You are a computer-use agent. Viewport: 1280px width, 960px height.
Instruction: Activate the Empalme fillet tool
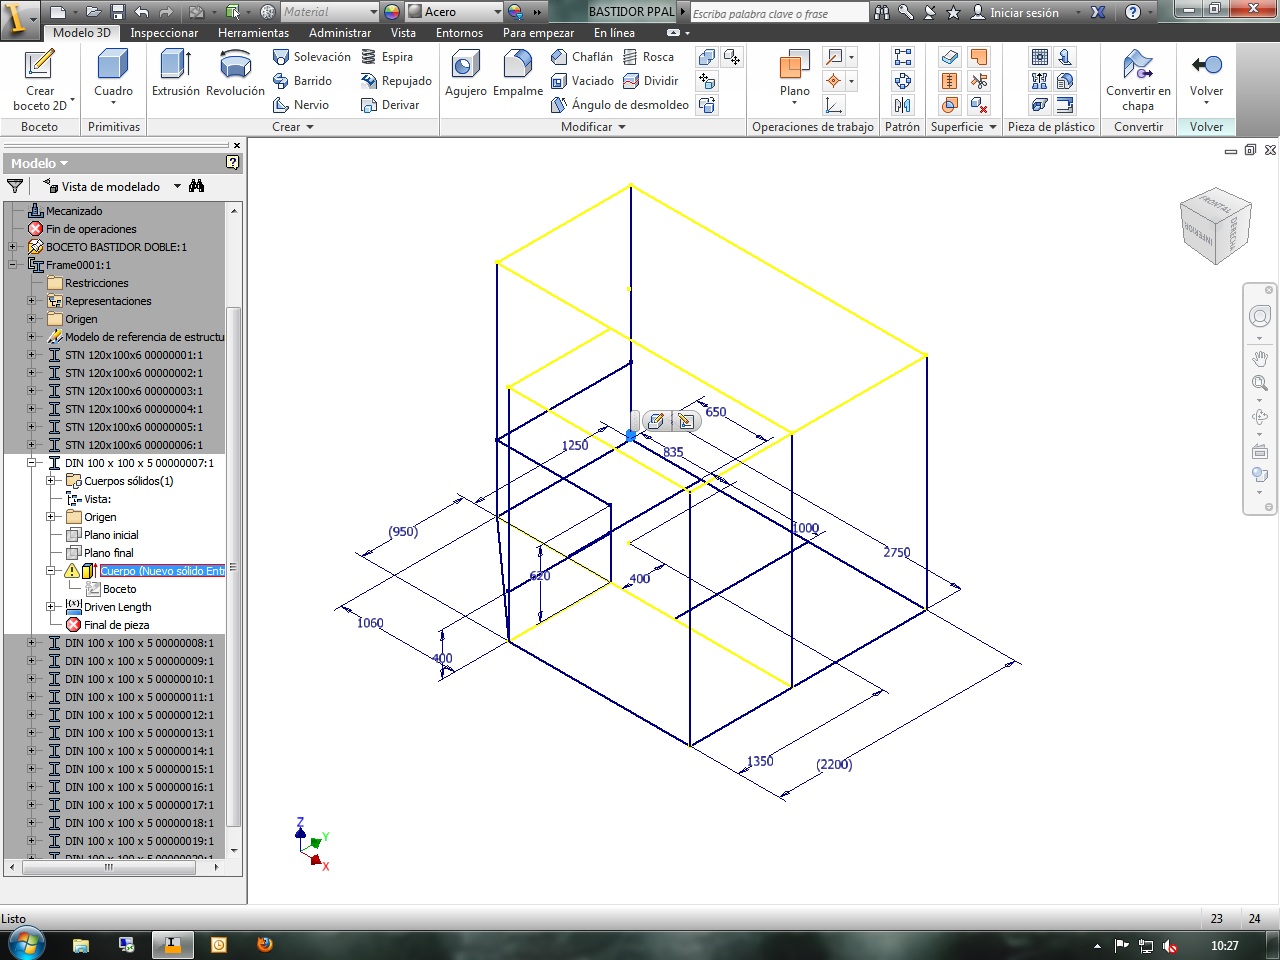pos(517,74)
